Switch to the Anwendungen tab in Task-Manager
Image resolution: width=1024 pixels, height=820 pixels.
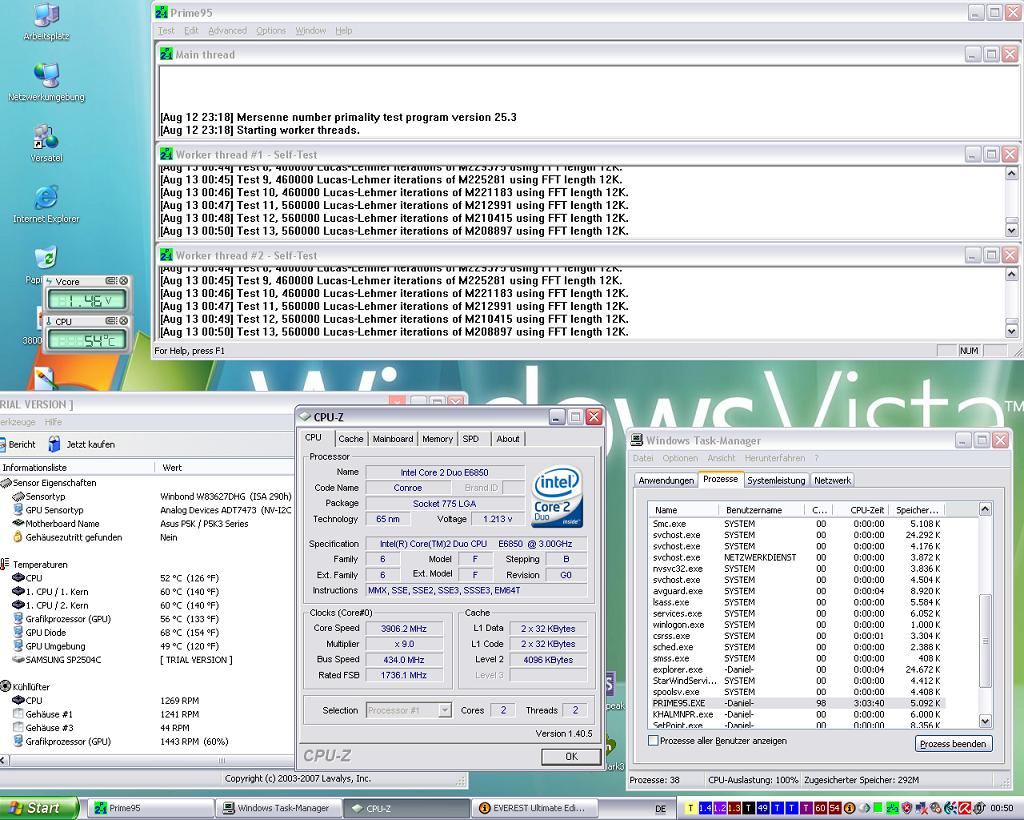pyautogui.click(x=666, y=481)
